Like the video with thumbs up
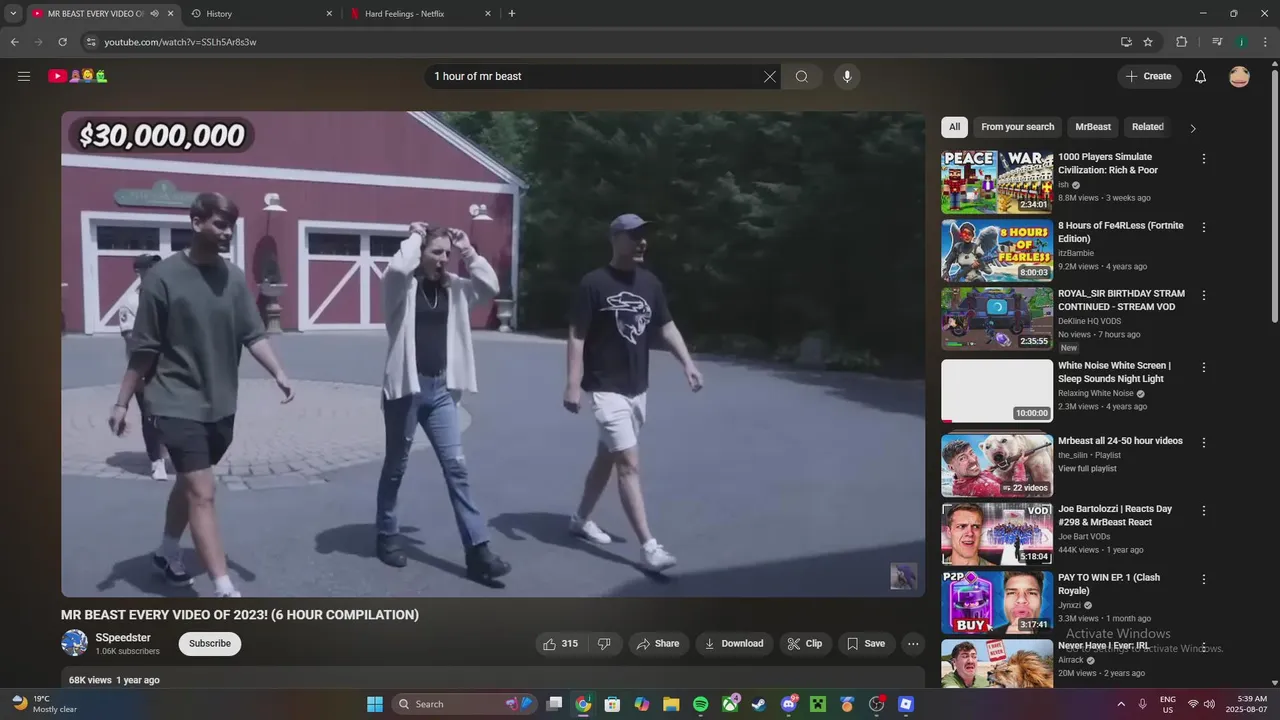 pyautogui.click(x=562, y=644)
